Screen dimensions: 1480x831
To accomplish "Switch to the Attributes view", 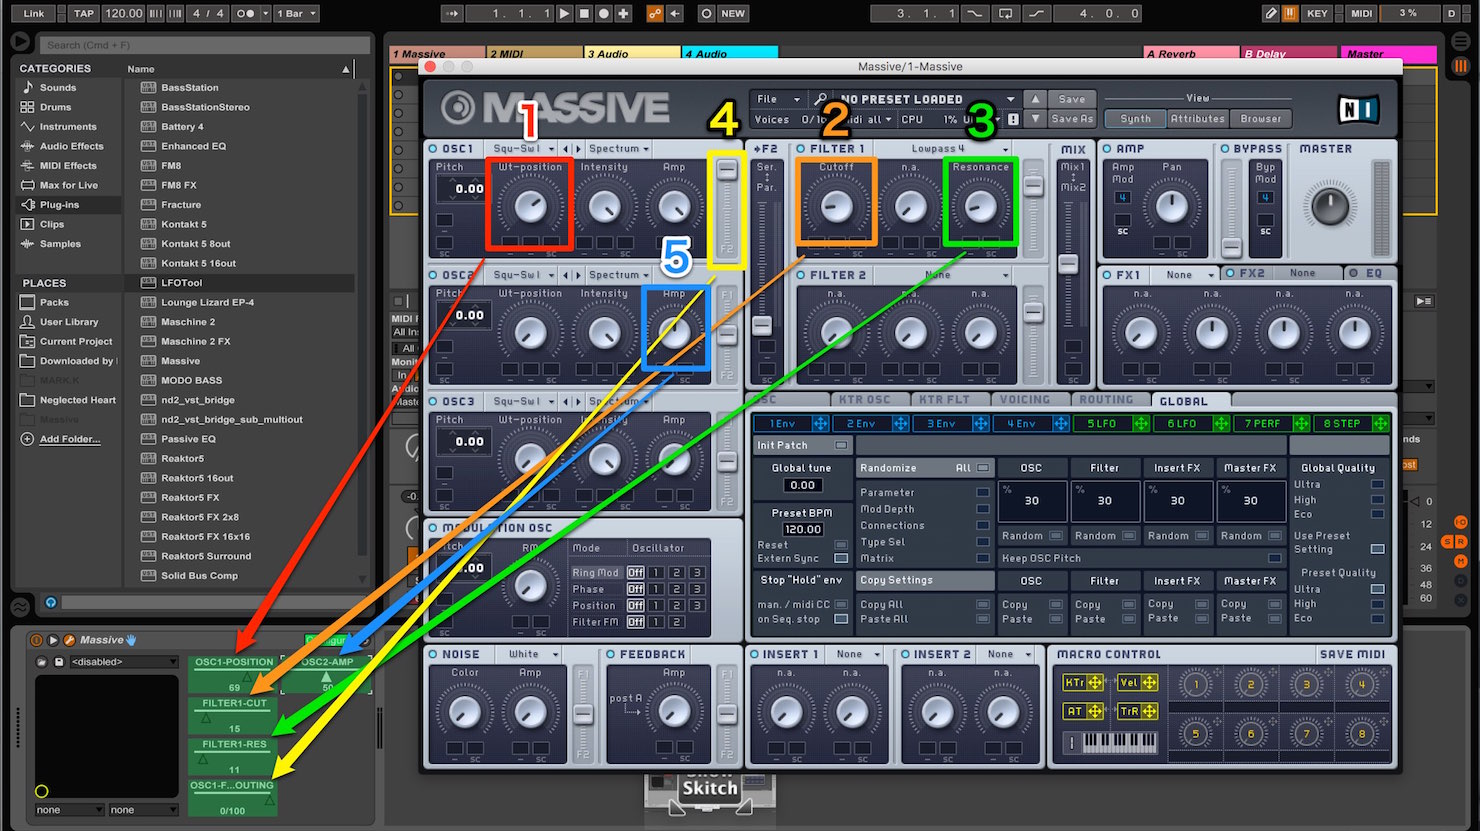I will click(1197, 118).
